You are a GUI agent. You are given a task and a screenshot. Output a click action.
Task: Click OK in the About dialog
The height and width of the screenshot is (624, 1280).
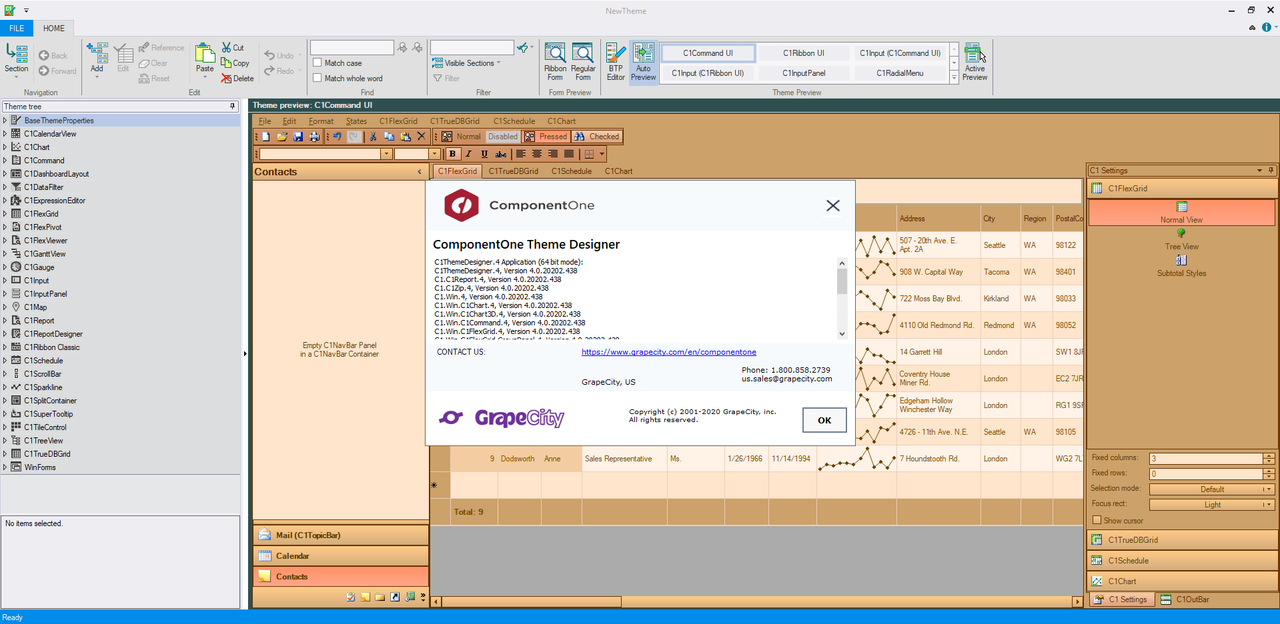click(824, 420)
